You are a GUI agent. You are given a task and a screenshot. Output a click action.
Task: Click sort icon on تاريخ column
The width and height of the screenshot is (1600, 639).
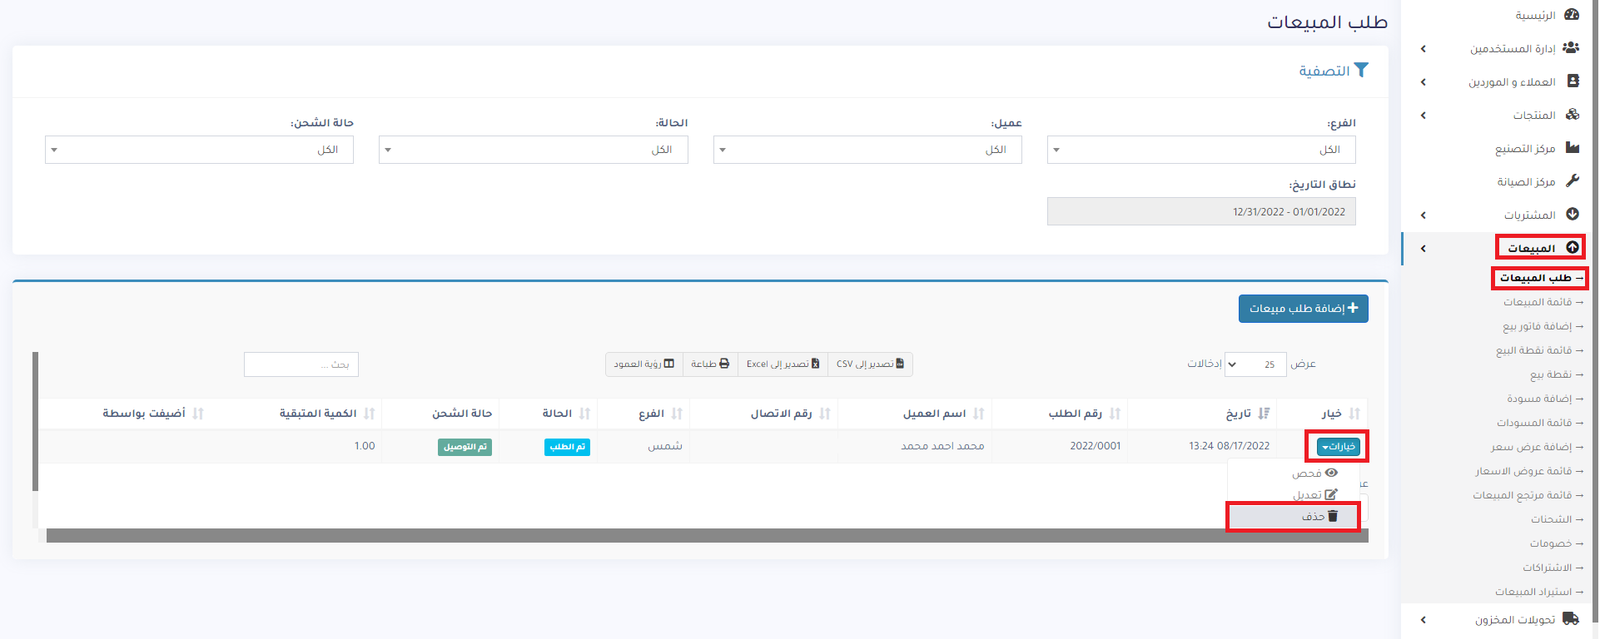click(x=1264, y=414)
